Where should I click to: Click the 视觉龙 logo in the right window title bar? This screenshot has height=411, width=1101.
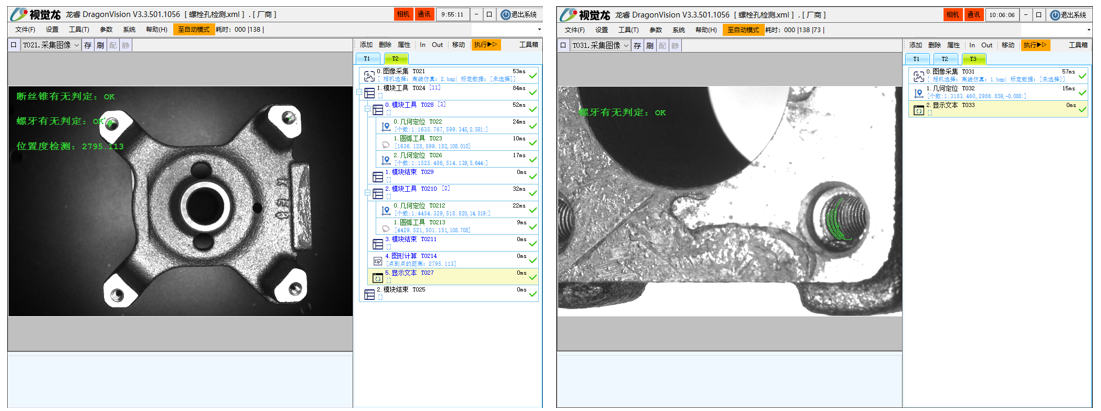pos(585,14)
